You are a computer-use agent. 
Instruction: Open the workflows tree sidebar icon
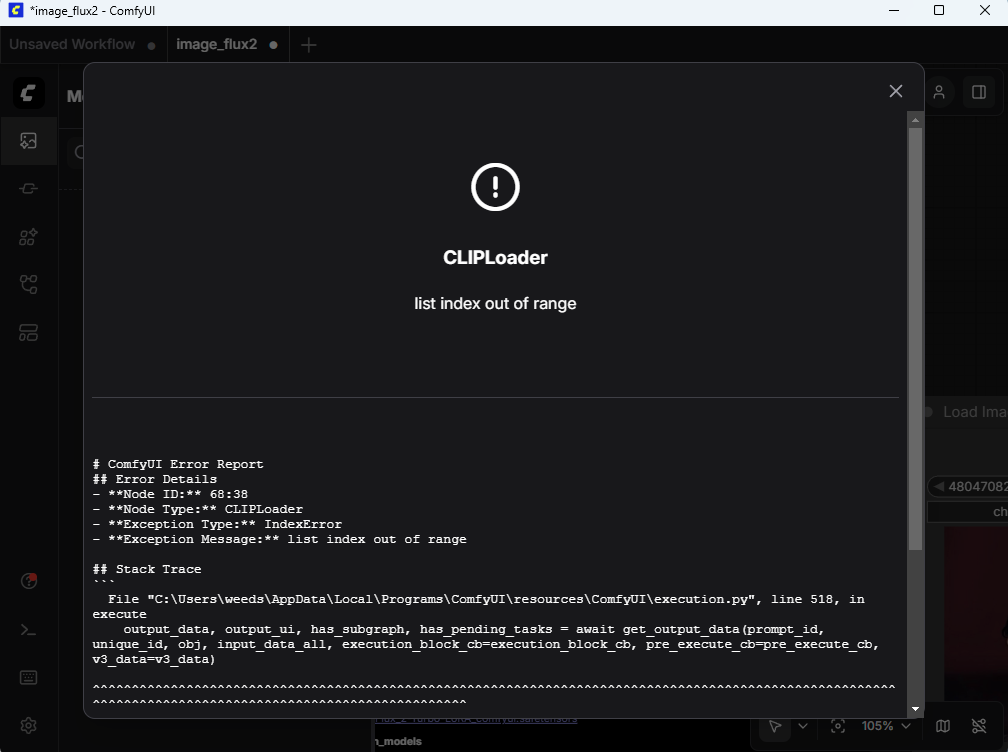[28, 285]
